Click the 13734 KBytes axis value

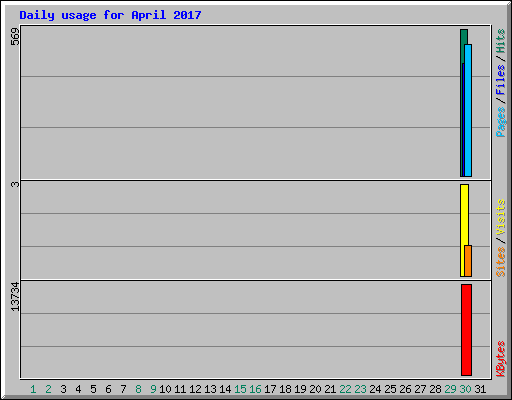point(15,297)
